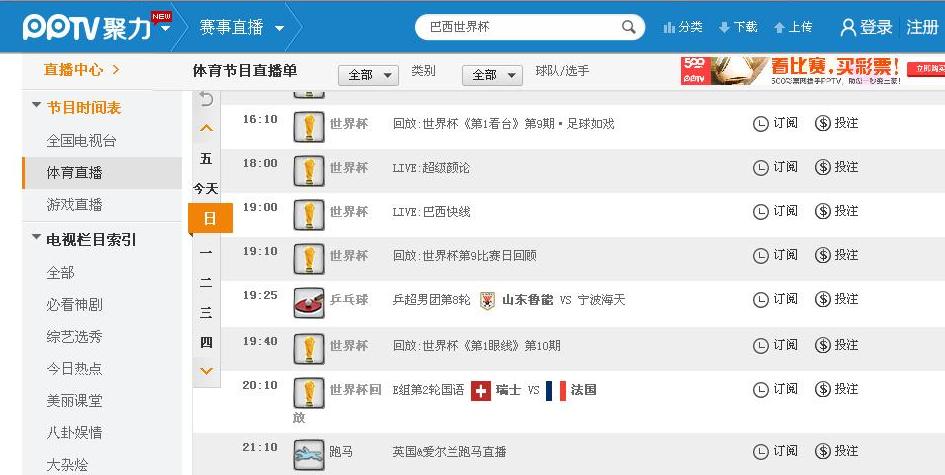This screenshot has height=475, width=945.
Task: Select day 四 in date selector
Action: [206, 342]
